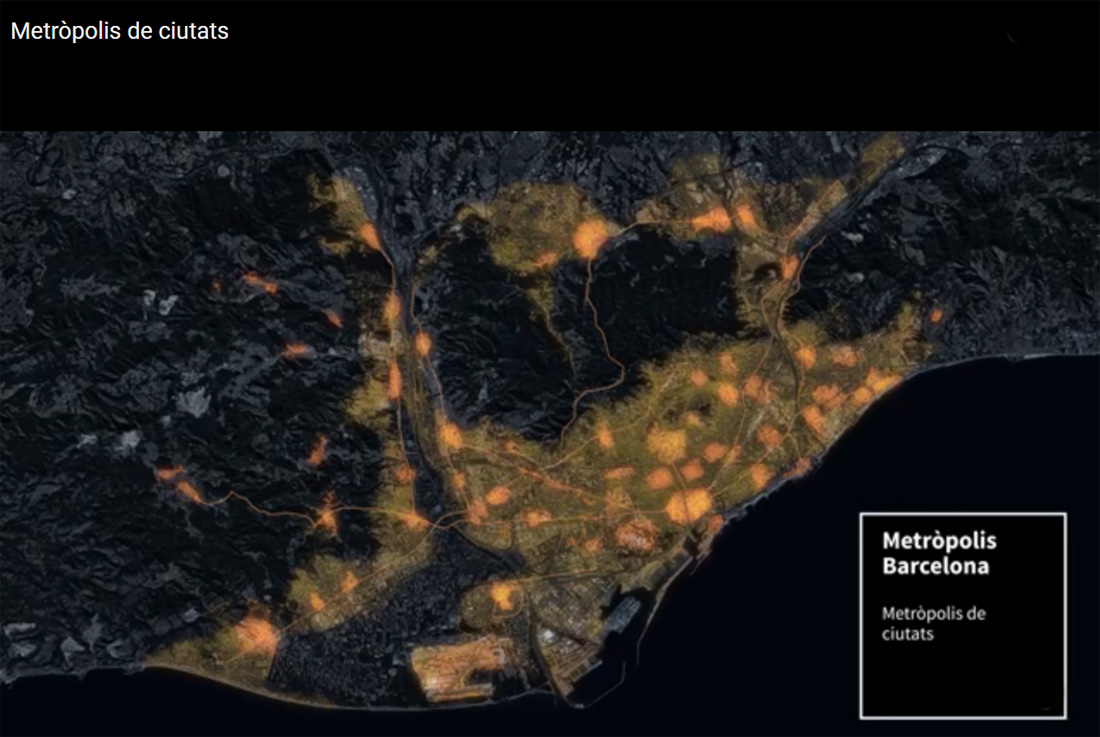Click the 'Metròpolis Barcelona' heading in the white-bordered box

939,553
